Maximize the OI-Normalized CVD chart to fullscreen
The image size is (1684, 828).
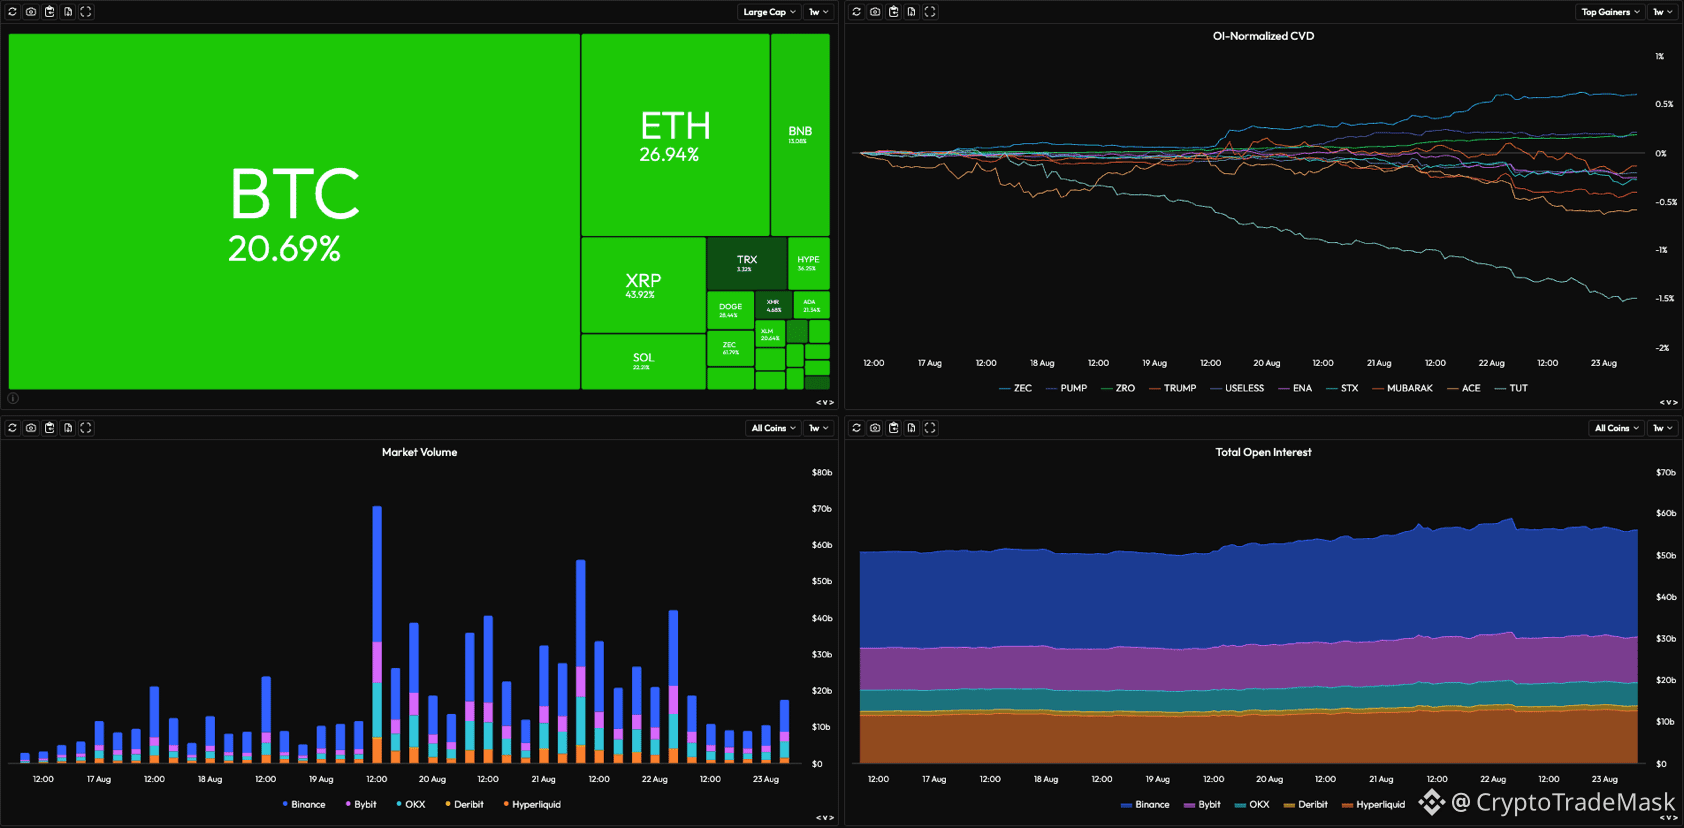(x=930, y=12)
